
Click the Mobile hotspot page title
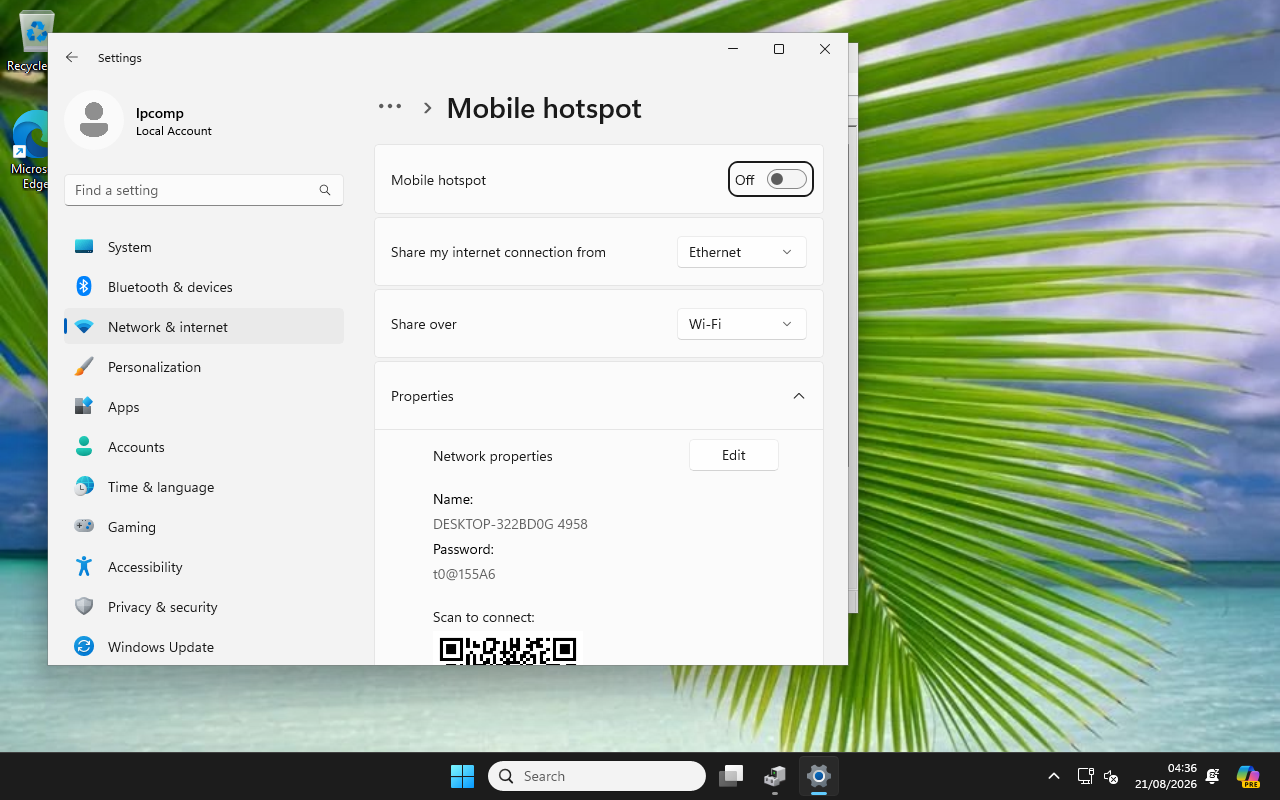[544, 108]
